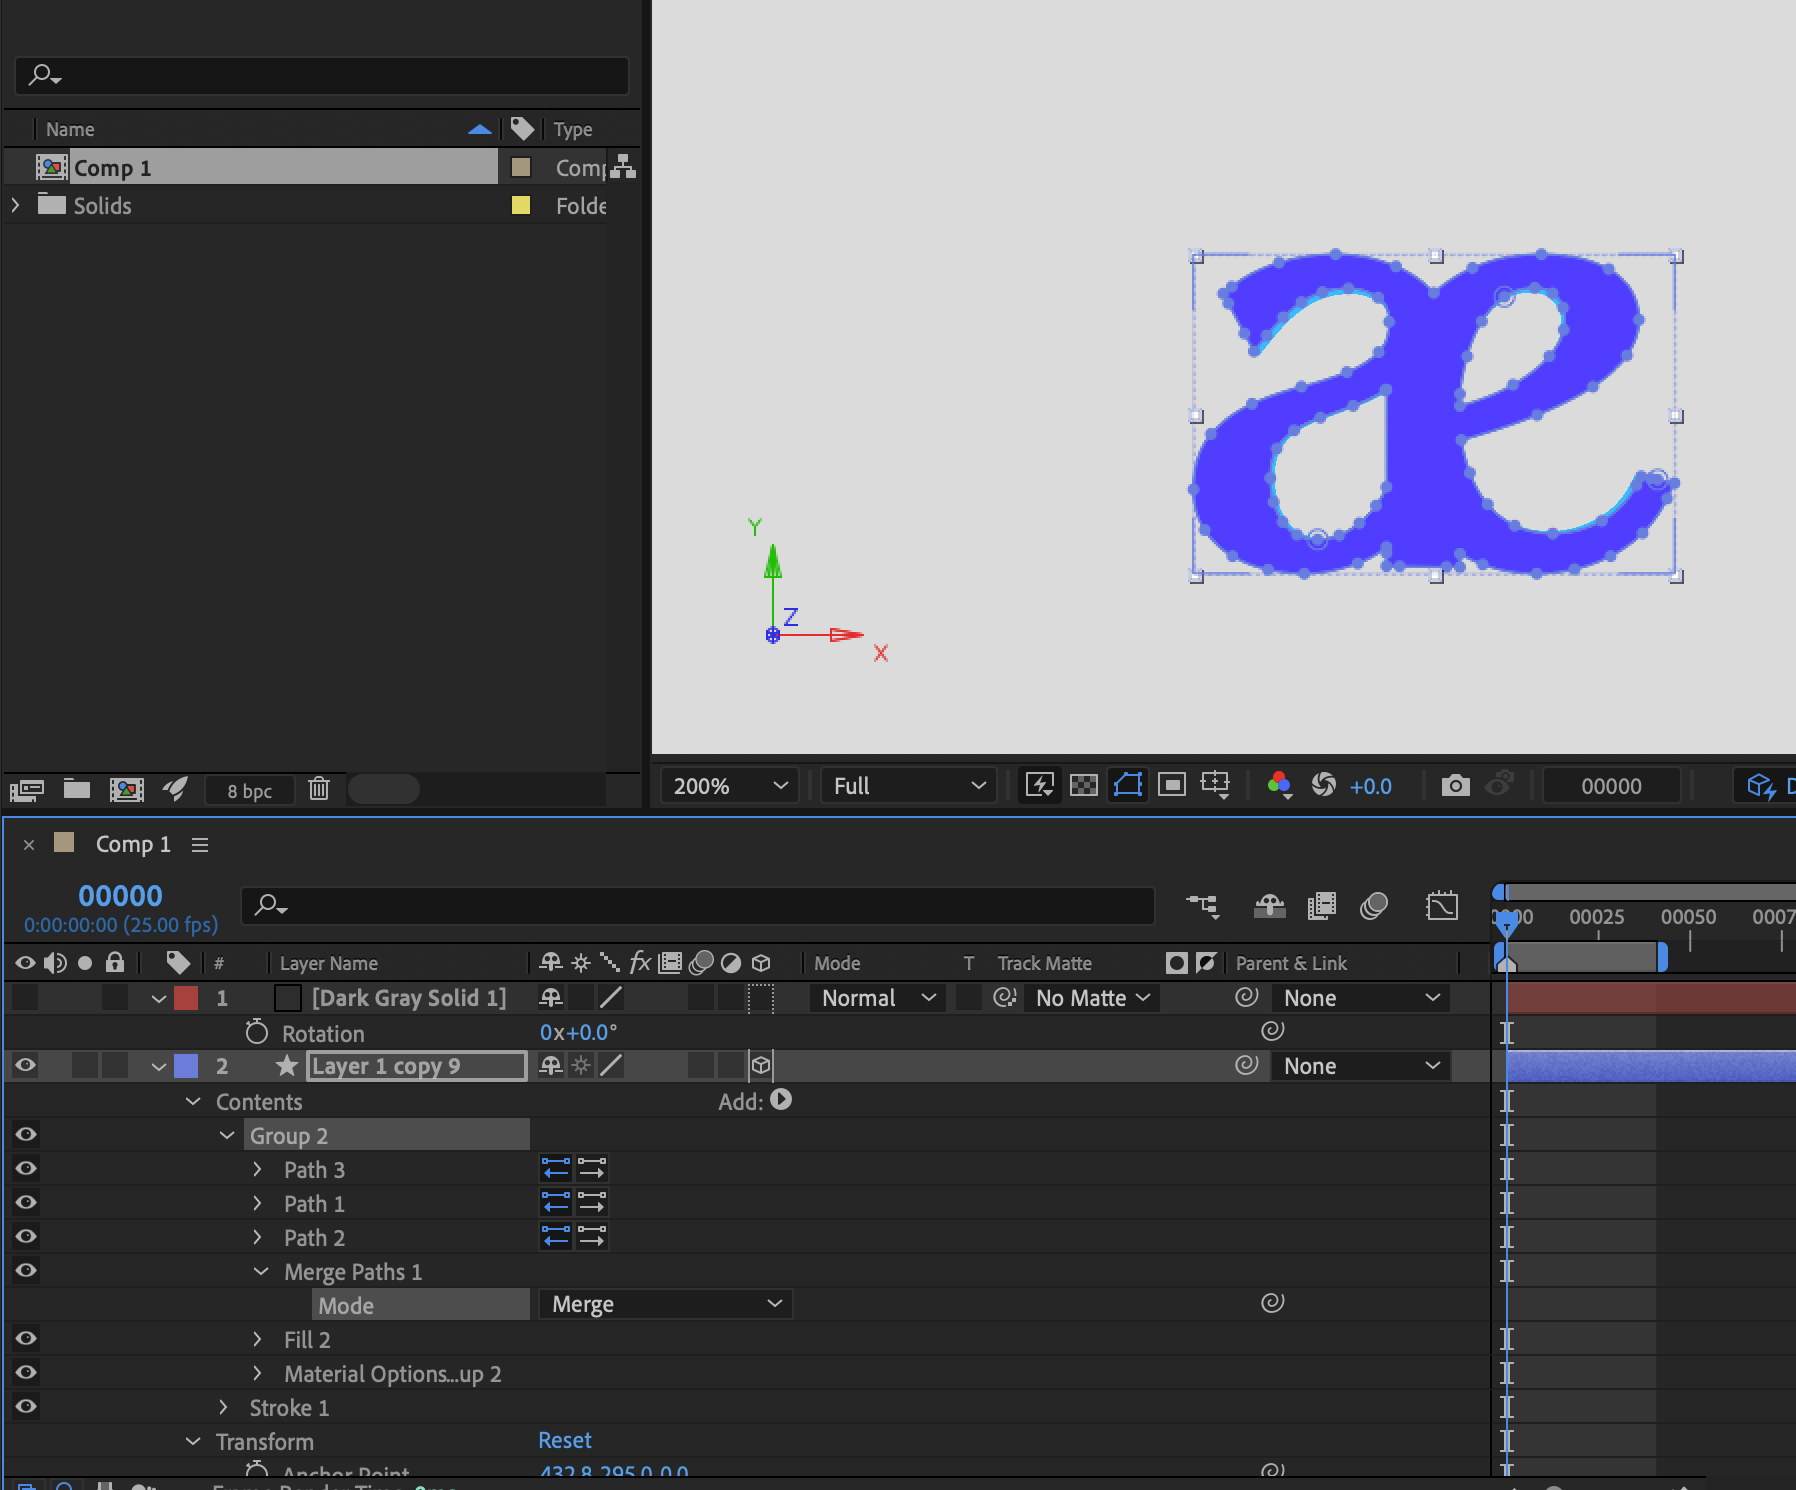This screenshot has width=1796, height=1490.
Task: Hide the Stroke 1 property group
Action: (25, 1407)
